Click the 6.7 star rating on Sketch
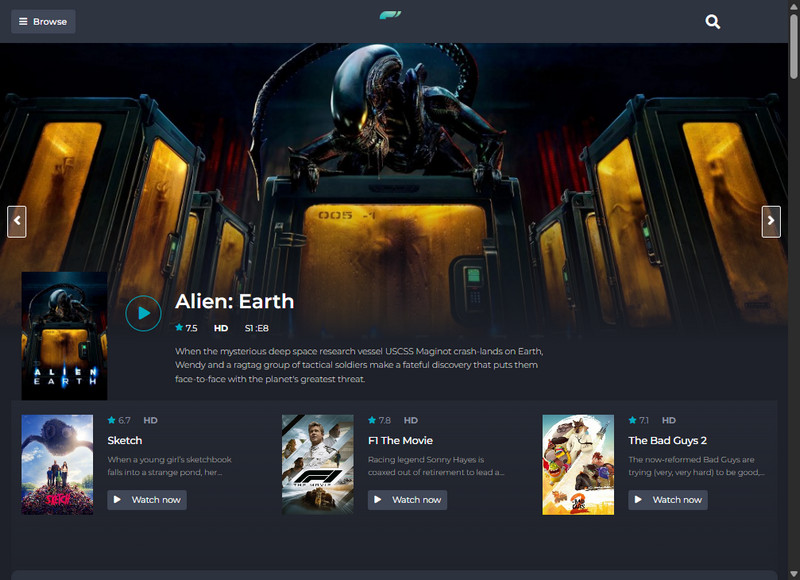This screenshot has width=800, height=580. [119, 420]
